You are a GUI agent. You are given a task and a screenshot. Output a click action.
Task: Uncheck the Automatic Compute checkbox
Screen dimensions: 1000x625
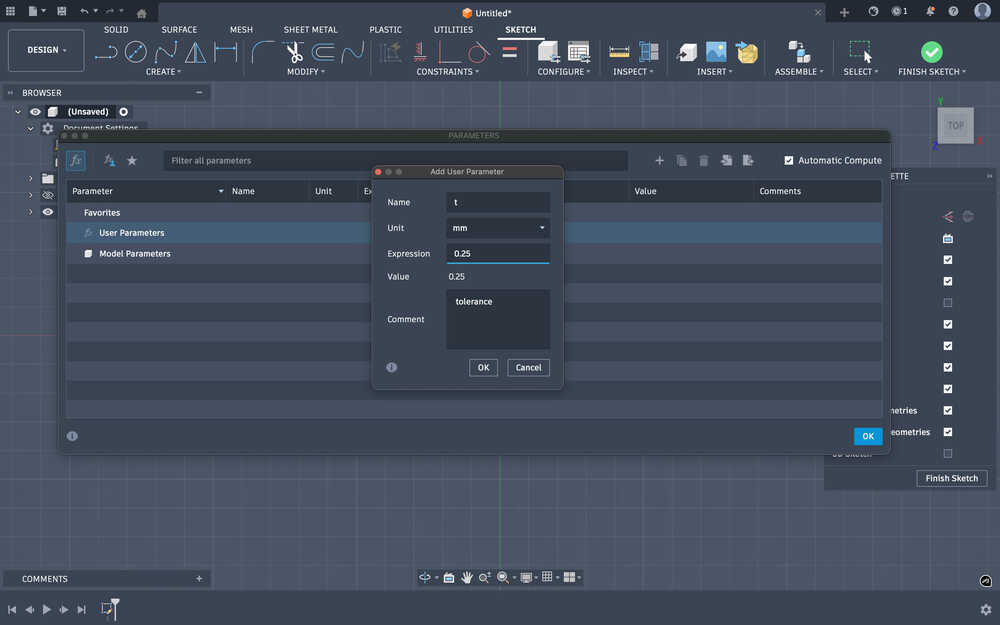[789, 161]
